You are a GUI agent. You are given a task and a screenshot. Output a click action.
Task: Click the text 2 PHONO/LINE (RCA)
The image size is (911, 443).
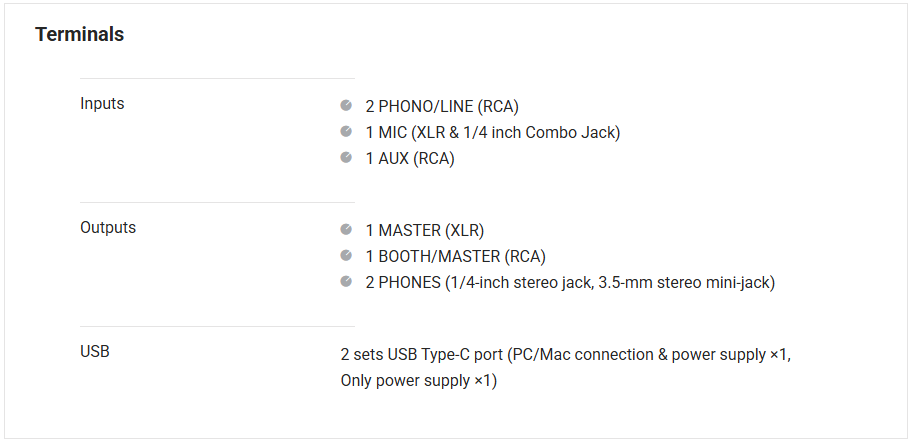pyautogui.click(x=442, y=106)
